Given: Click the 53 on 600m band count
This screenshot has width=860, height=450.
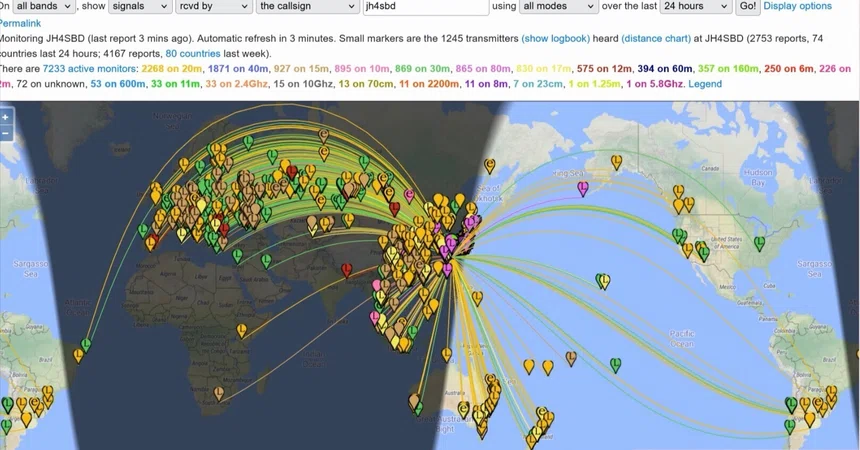Looking at the screenshot, I should (118, 84).
